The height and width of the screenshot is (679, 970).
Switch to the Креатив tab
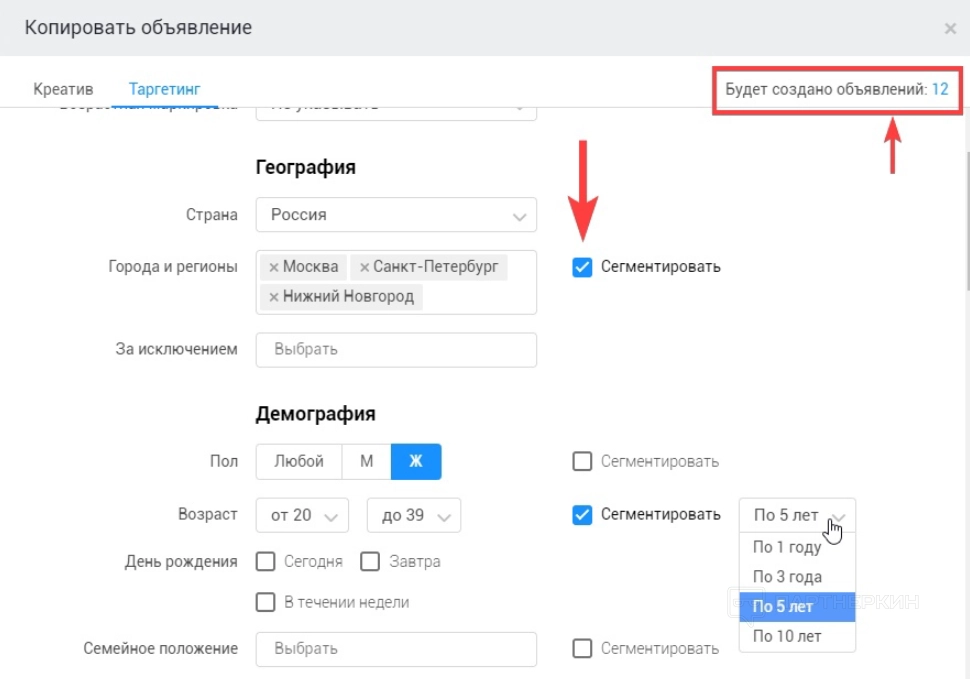coord(63,88)
